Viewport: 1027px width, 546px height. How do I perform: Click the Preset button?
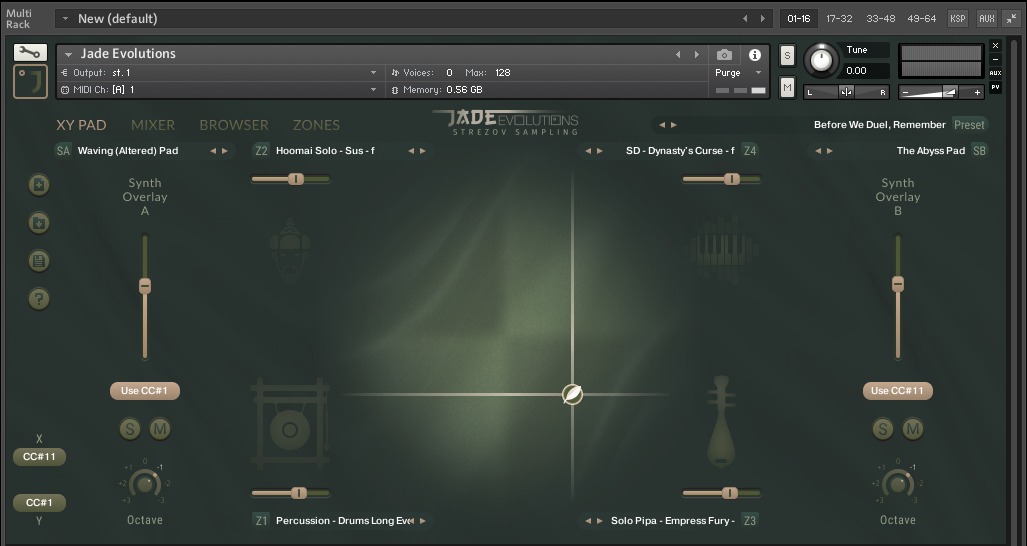coord(968,125)
